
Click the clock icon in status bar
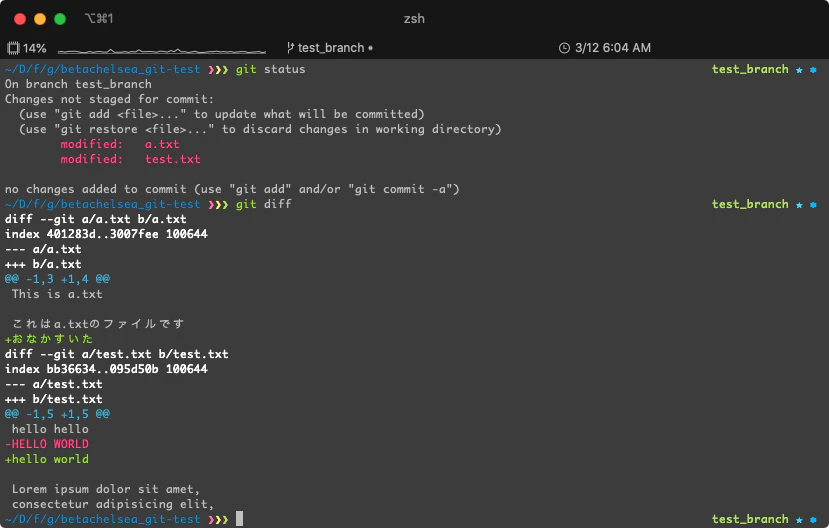(564, 48)
